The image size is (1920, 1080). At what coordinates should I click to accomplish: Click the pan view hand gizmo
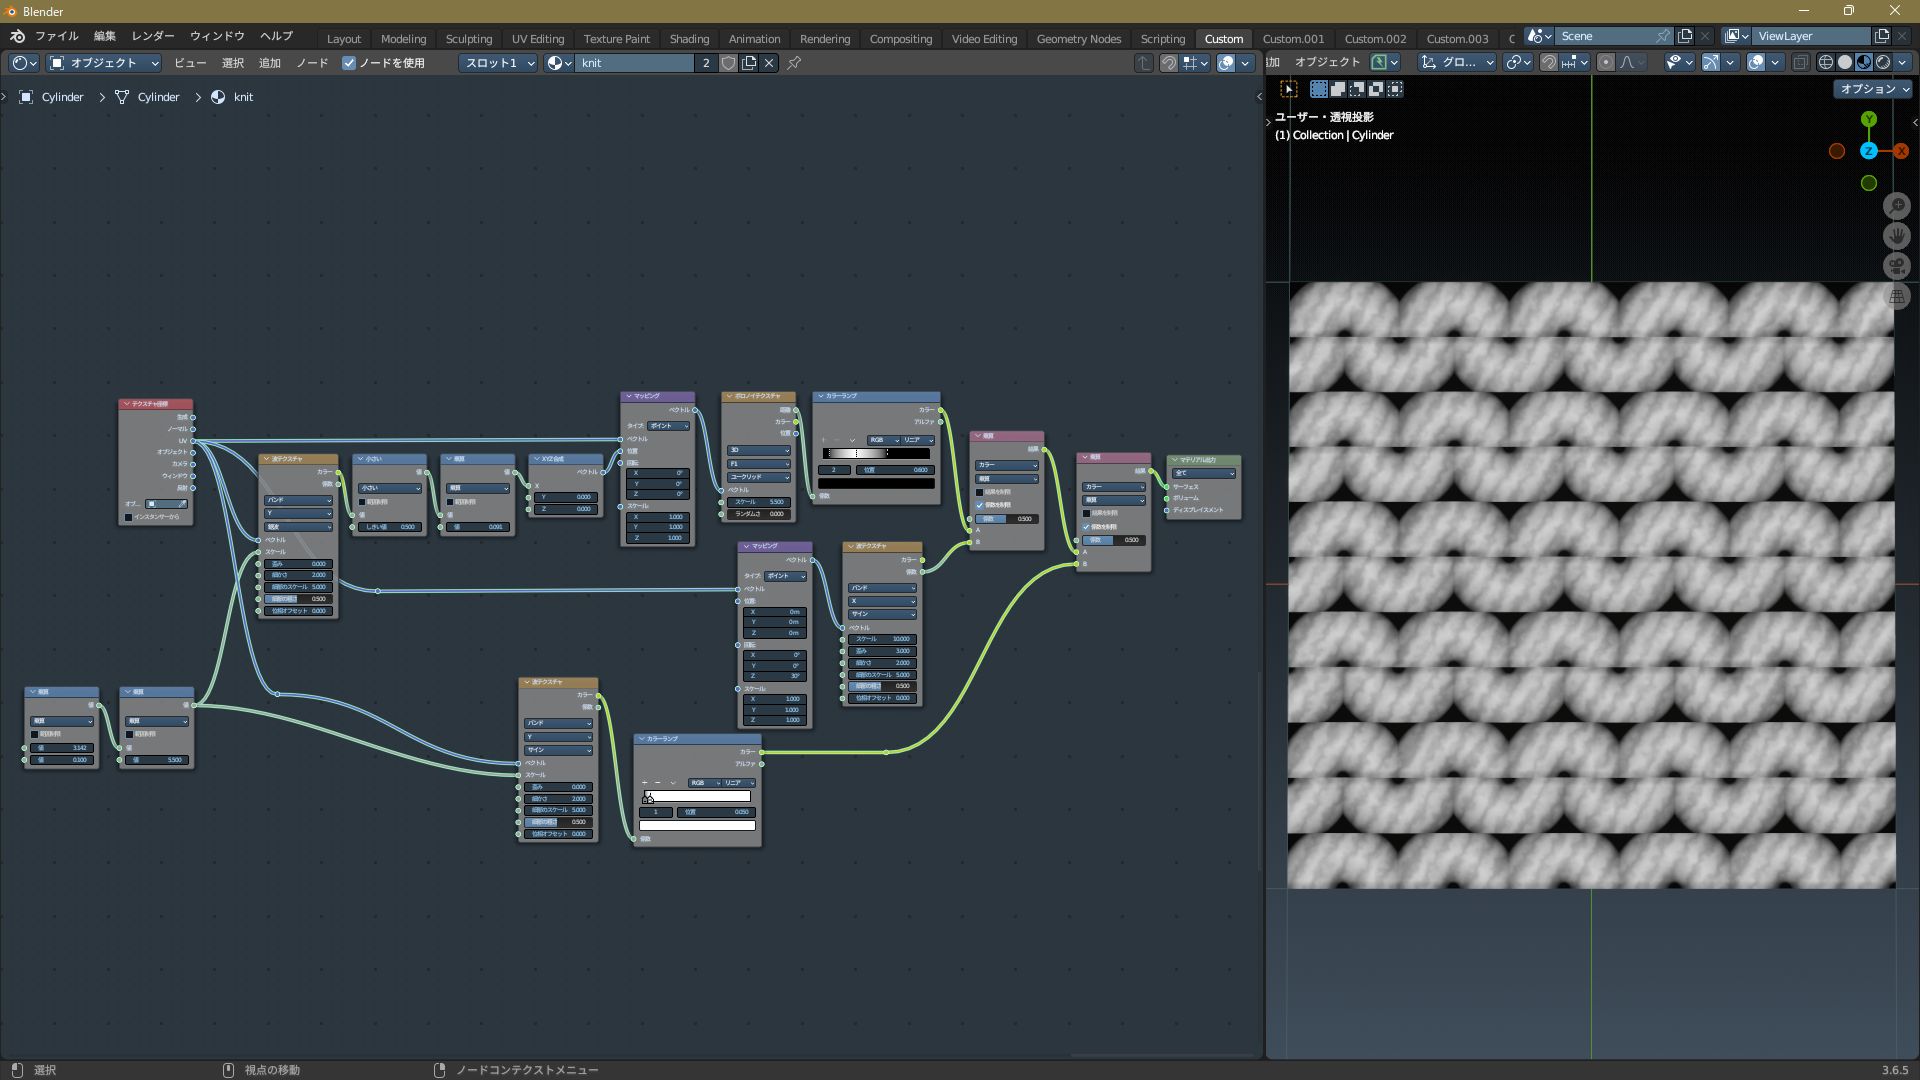pos(1897,236)
